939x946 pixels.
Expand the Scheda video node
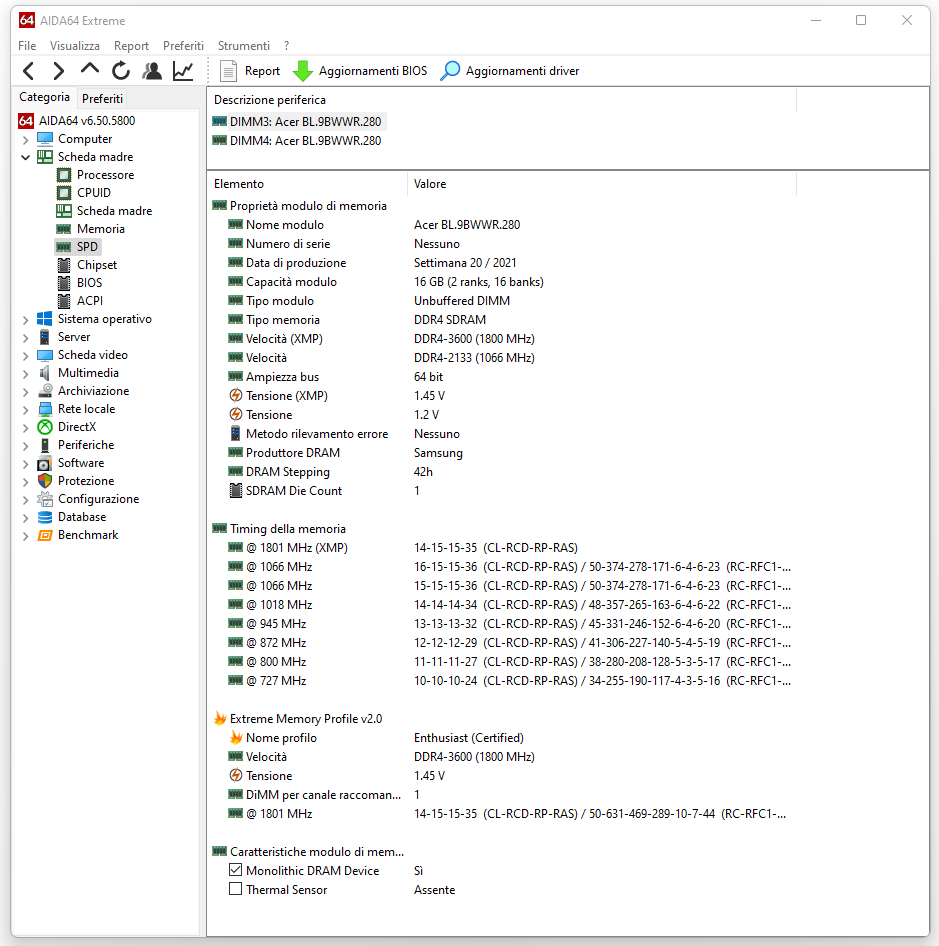(x=25, y=356)
